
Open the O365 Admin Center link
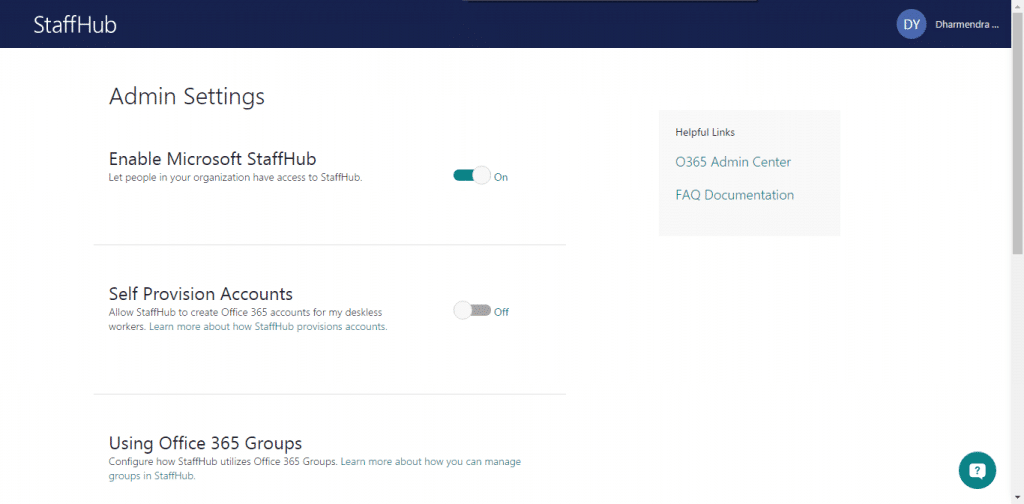click(733, 162)
